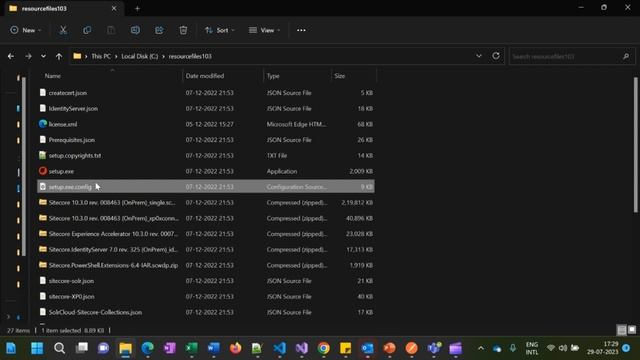Sort by the Size column header
The width and height of the screenshot is (640, 360).
click(x=340, y=76)
